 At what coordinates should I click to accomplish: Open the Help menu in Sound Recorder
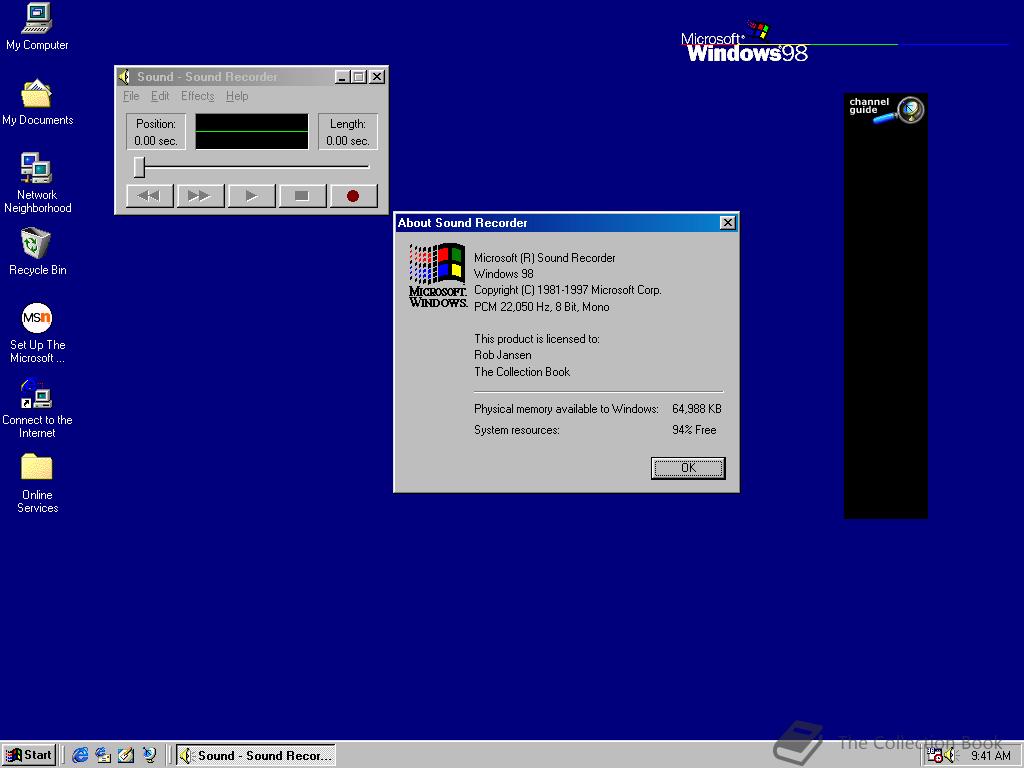click(237, 96)
